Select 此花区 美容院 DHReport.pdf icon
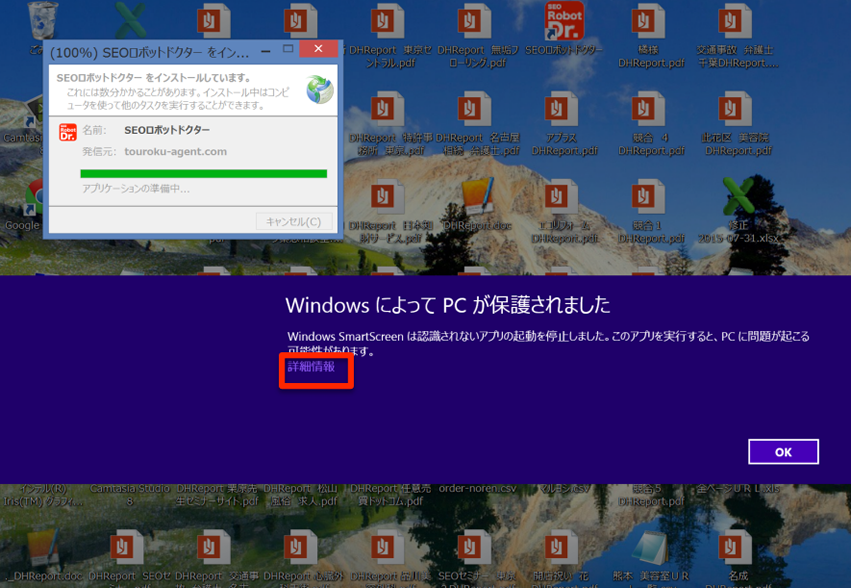 (734, 110)
